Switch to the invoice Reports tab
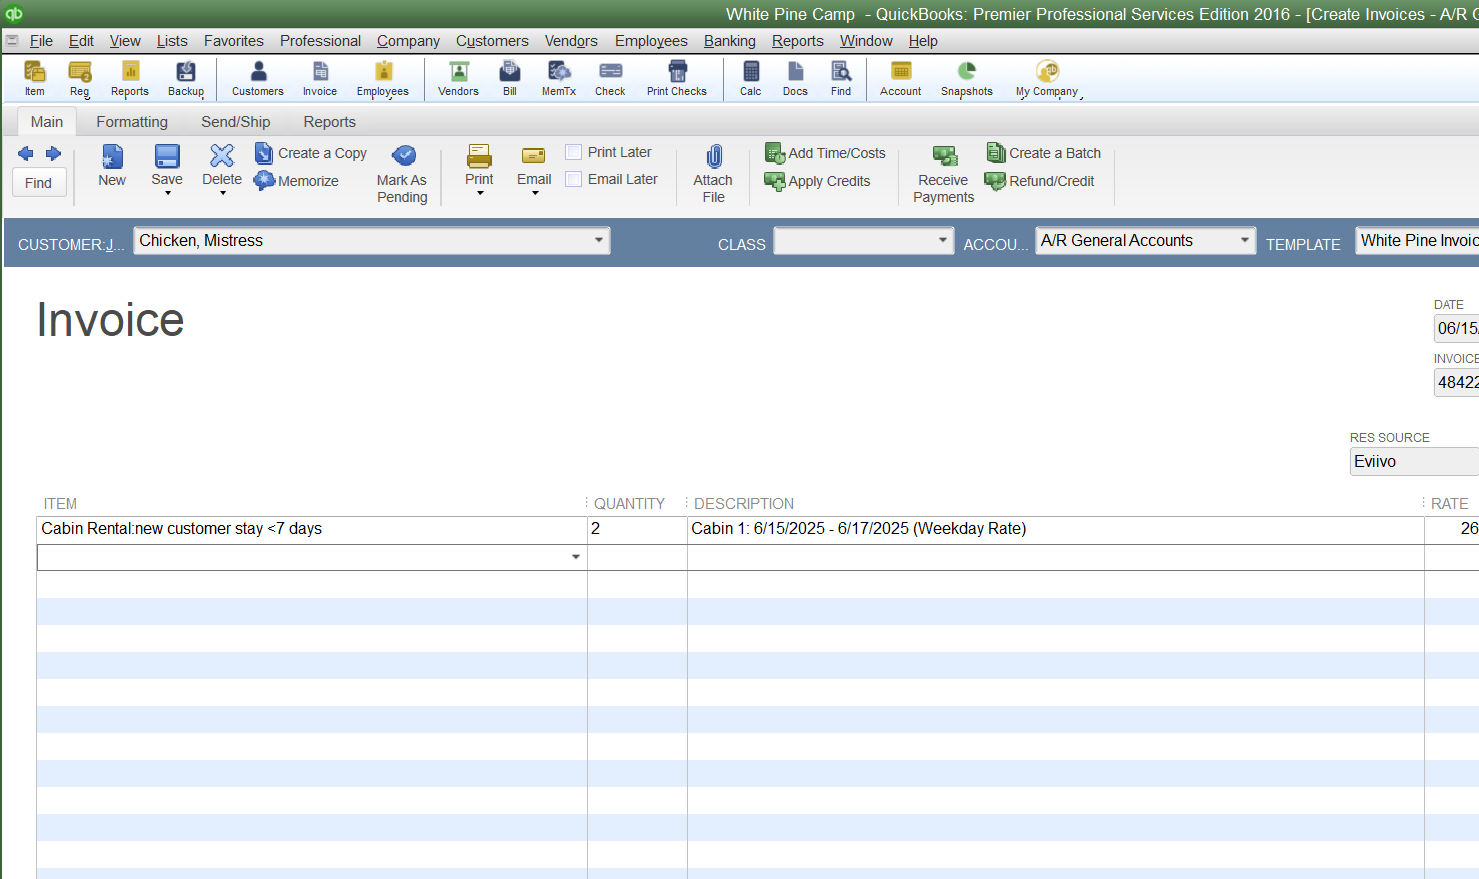 point(330,122)
